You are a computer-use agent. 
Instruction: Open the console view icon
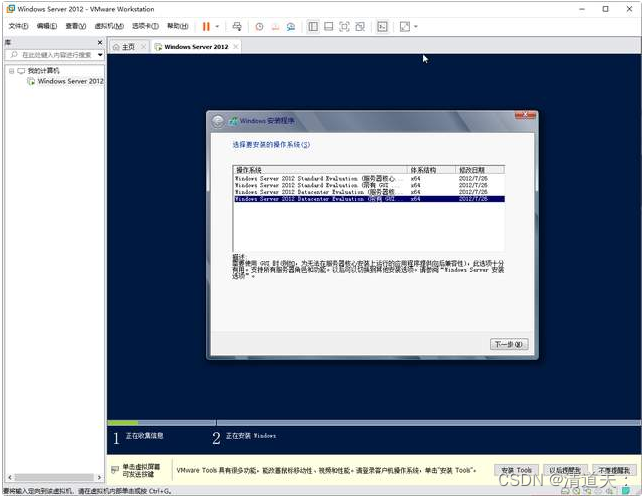pyautogui.click(x=382, y=27)
